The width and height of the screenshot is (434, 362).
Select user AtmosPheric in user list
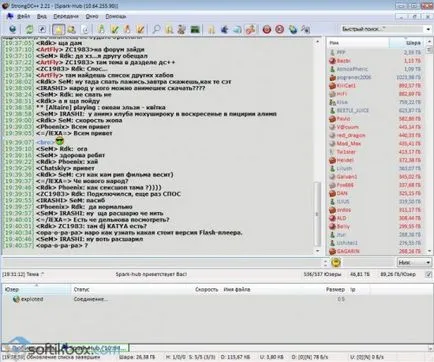pos(352,69)
